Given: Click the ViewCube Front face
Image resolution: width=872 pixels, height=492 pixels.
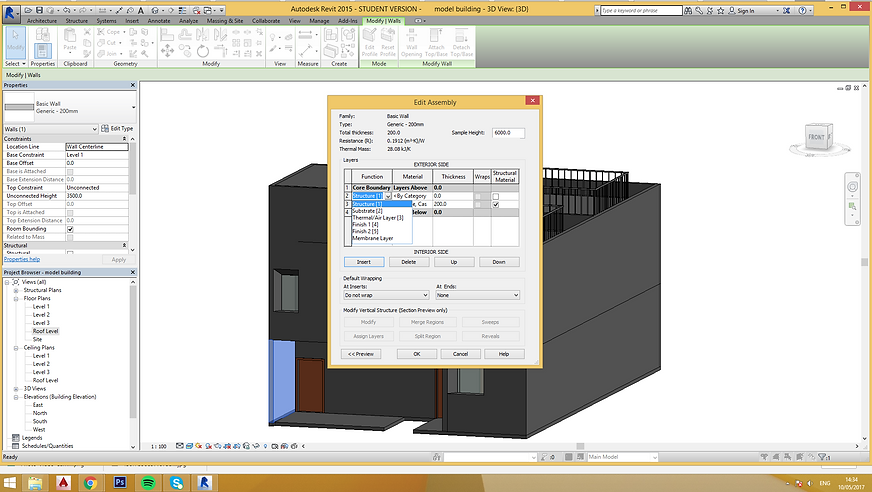Looking at the screenshot, I should (x=817, y=136).
